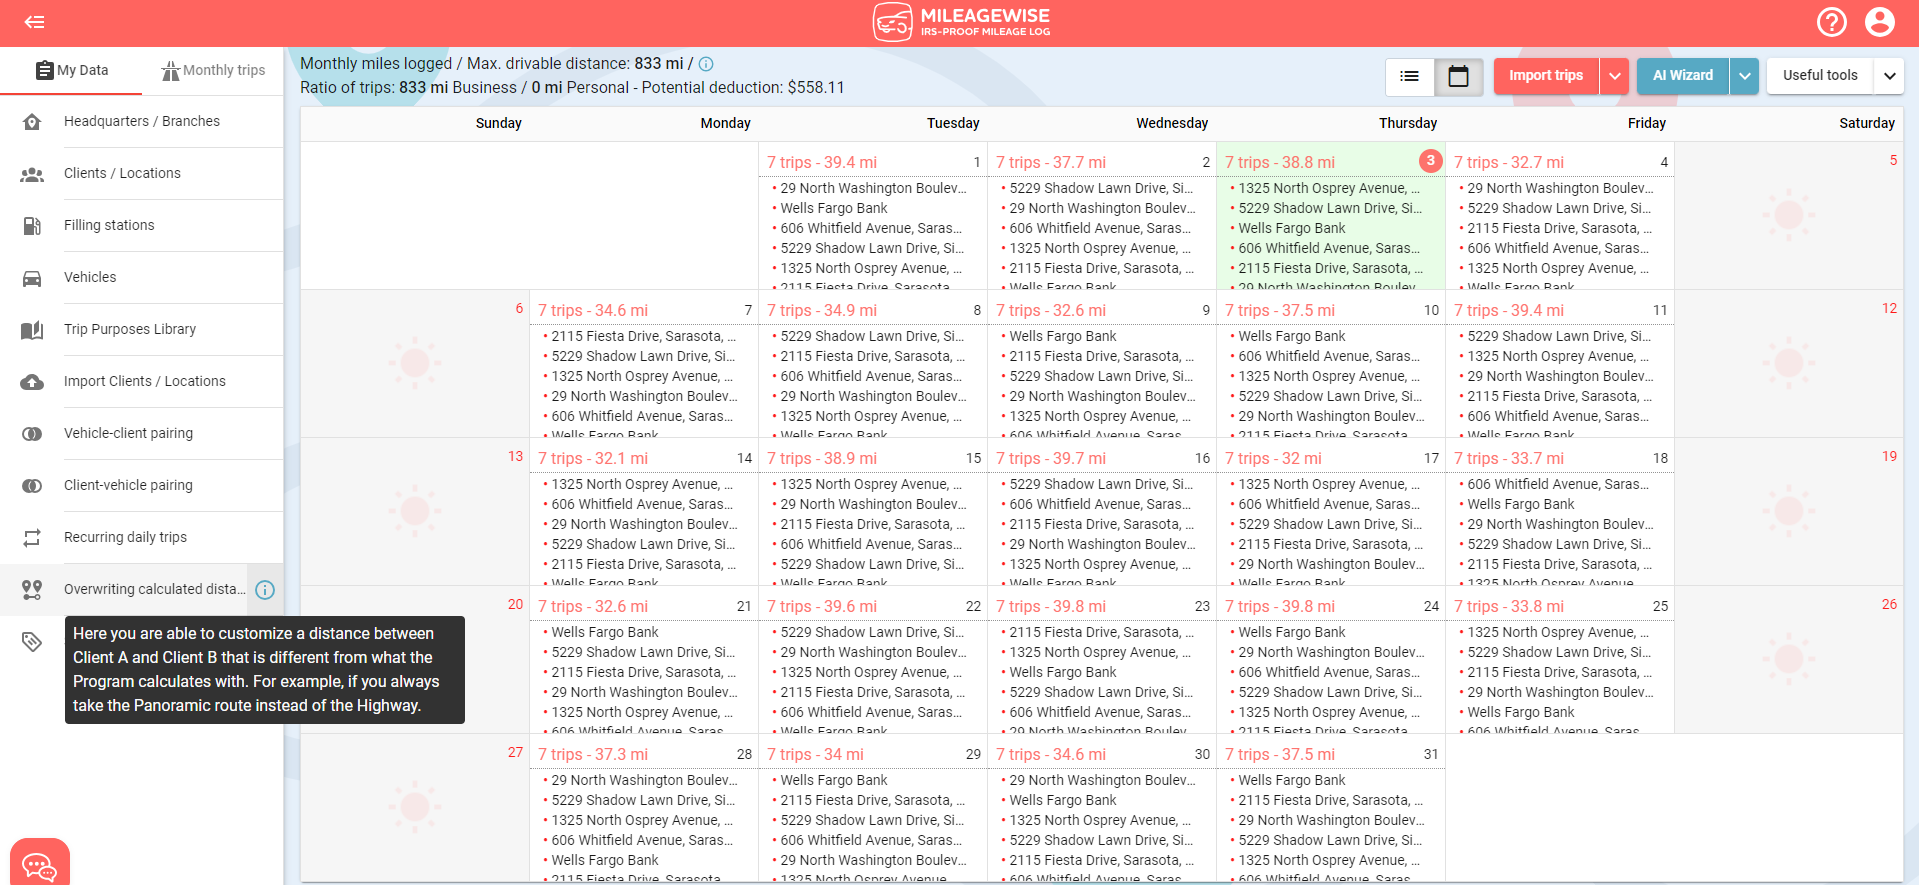Click the tag icon in the sidebar
The width and height of the screenshot is (1919, 885).
32,642
